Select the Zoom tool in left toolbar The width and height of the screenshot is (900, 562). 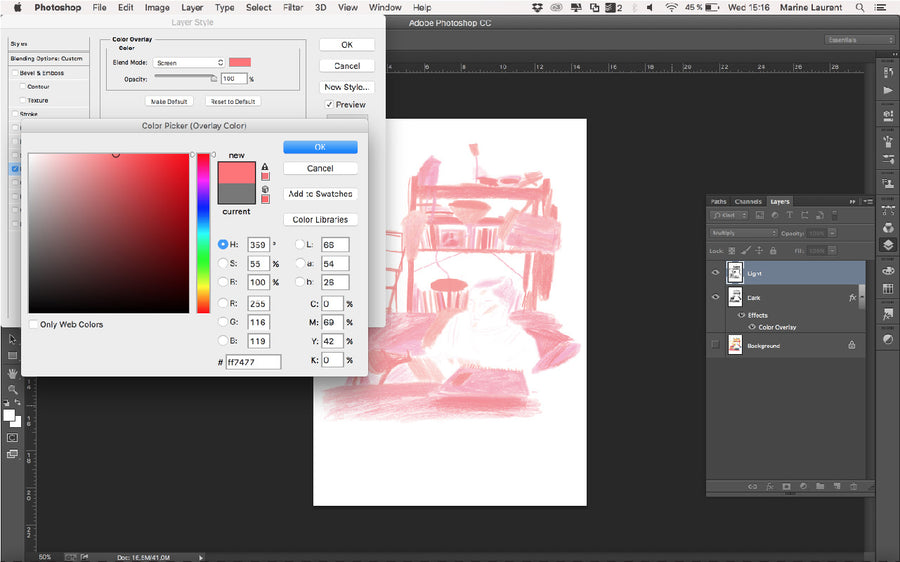tap(12, 389)
